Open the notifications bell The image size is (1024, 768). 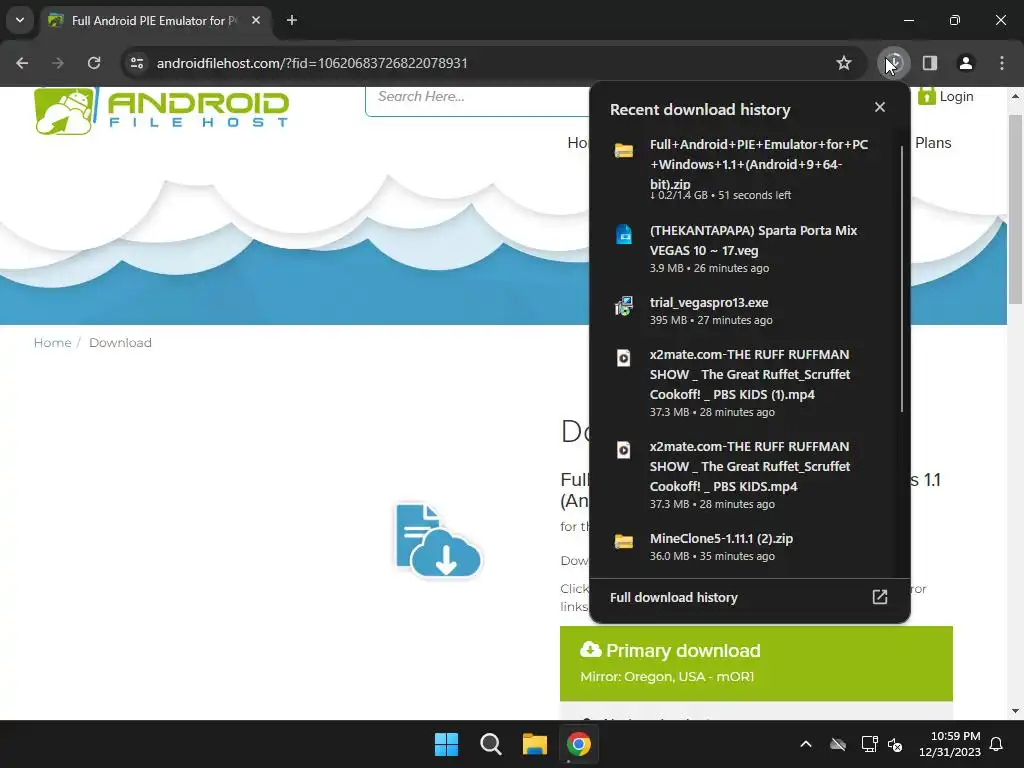[x=997, y=744]
